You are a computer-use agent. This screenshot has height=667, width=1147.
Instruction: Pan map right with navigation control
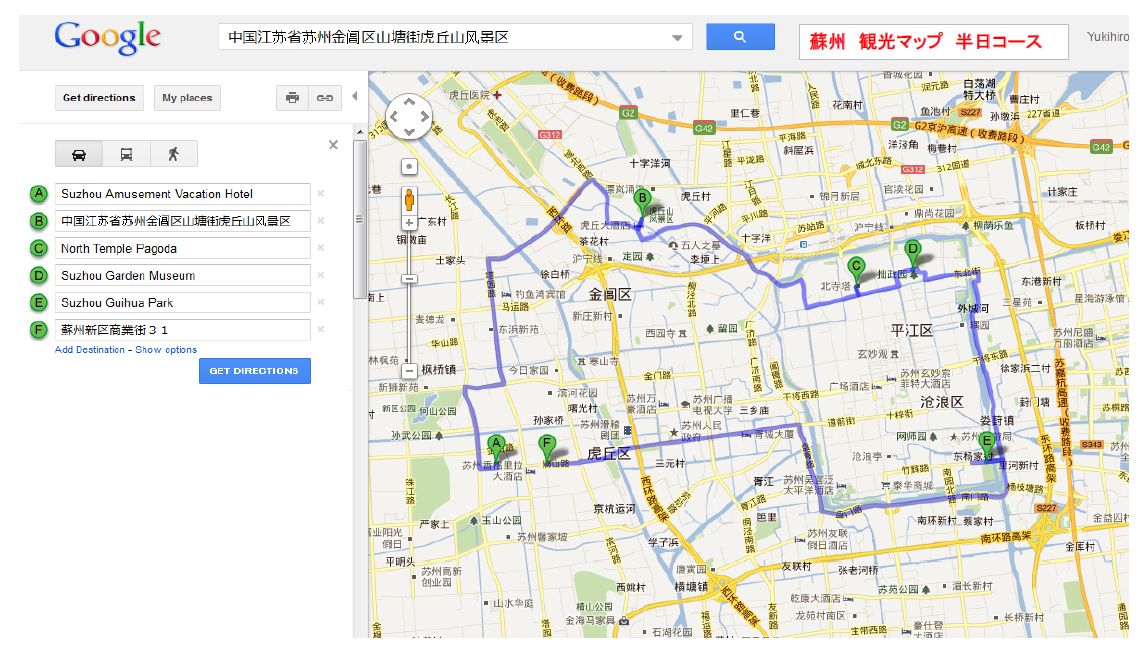tap(425, 116)
